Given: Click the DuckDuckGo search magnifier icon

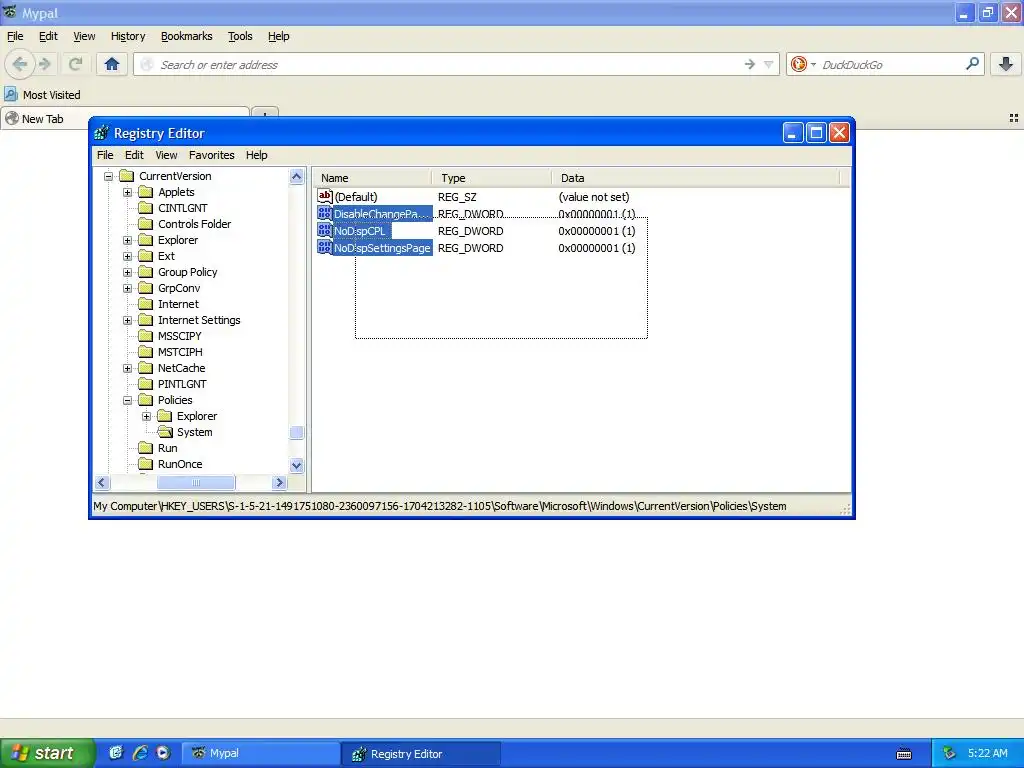Looking at the screenshot, I should point(972,64).
